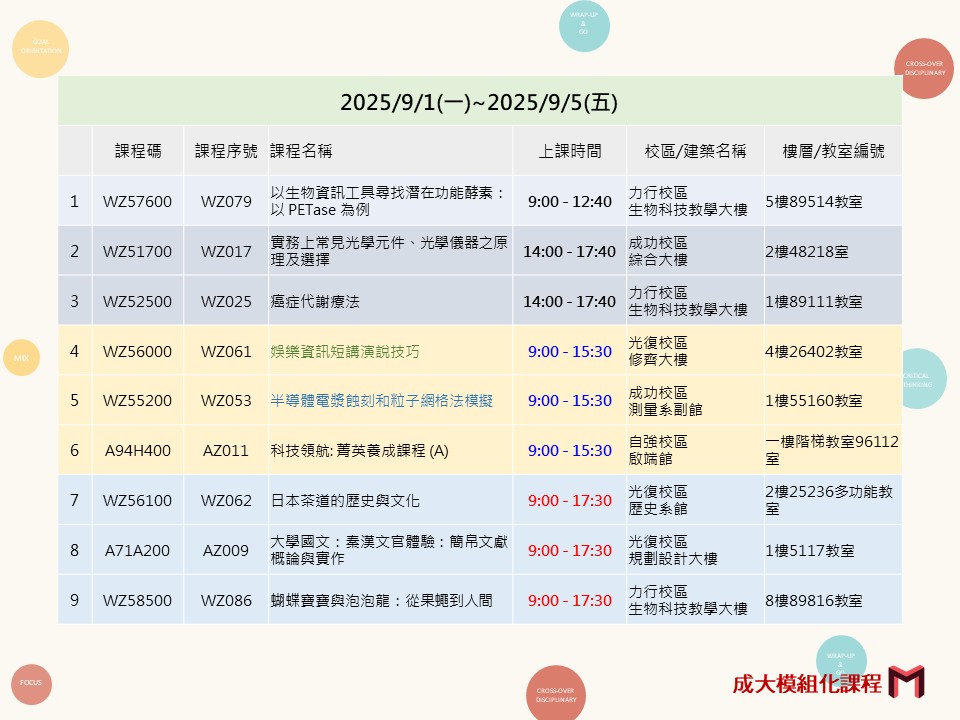
Task: Select the course serial AZ011 cell
Action: pyautogui.click(x=226, y=451)
